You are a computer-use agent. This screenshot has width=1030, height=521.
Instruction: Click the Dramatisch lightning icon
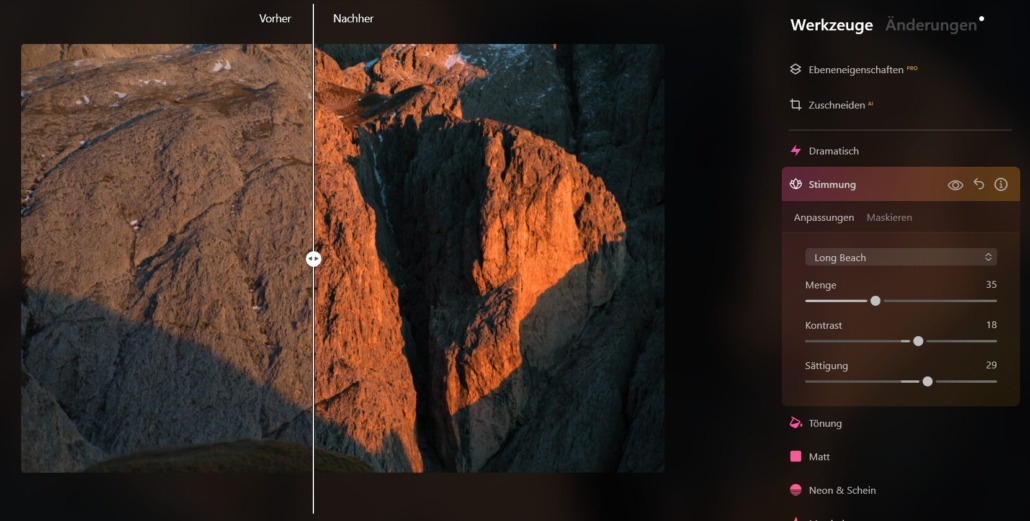pyautogui.click(x=796, y=151)
